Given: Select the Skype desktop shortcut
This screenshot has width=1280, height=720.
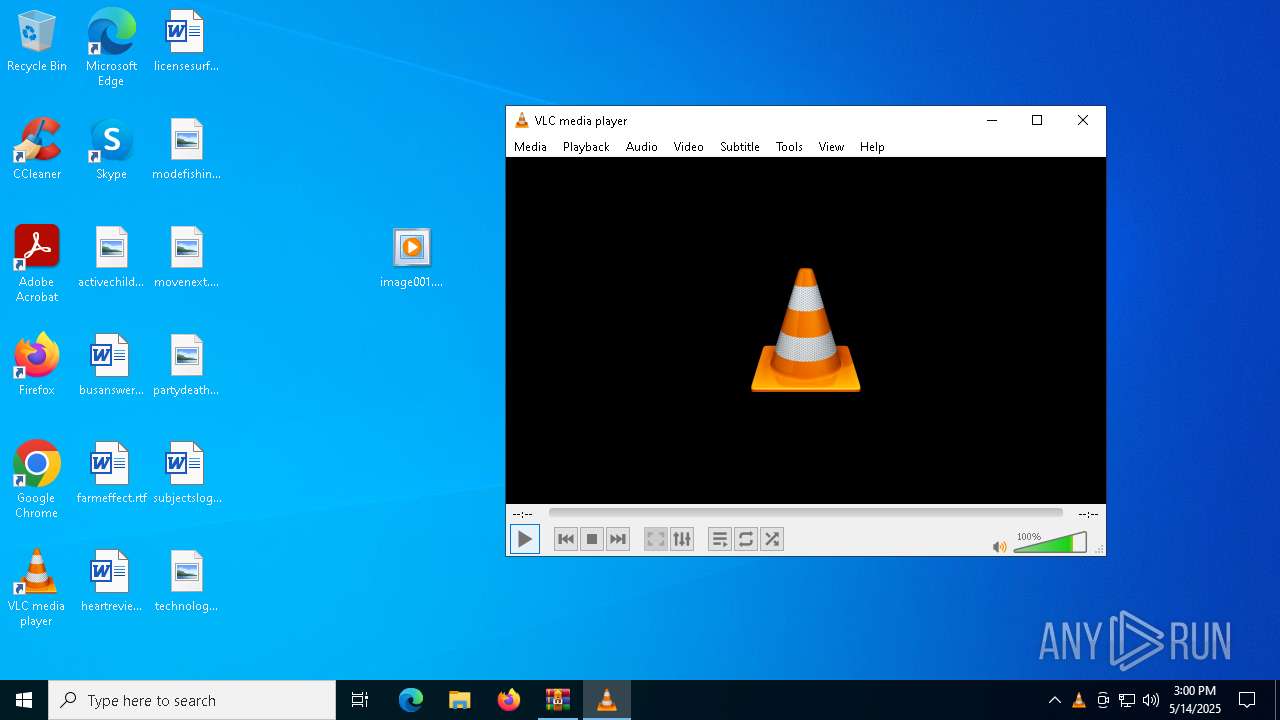Looking at the screenshot, I should [x=111, y=150].
